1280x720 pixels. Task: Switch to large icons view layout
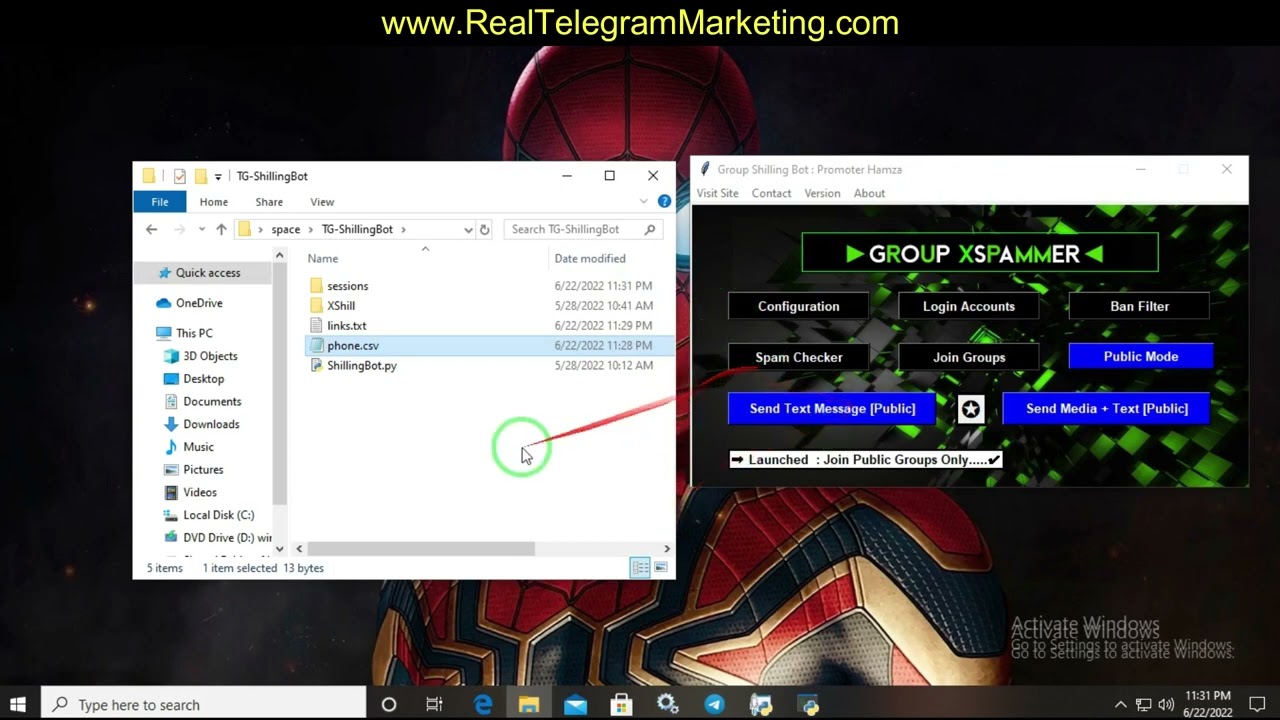(x=660, y=568)
